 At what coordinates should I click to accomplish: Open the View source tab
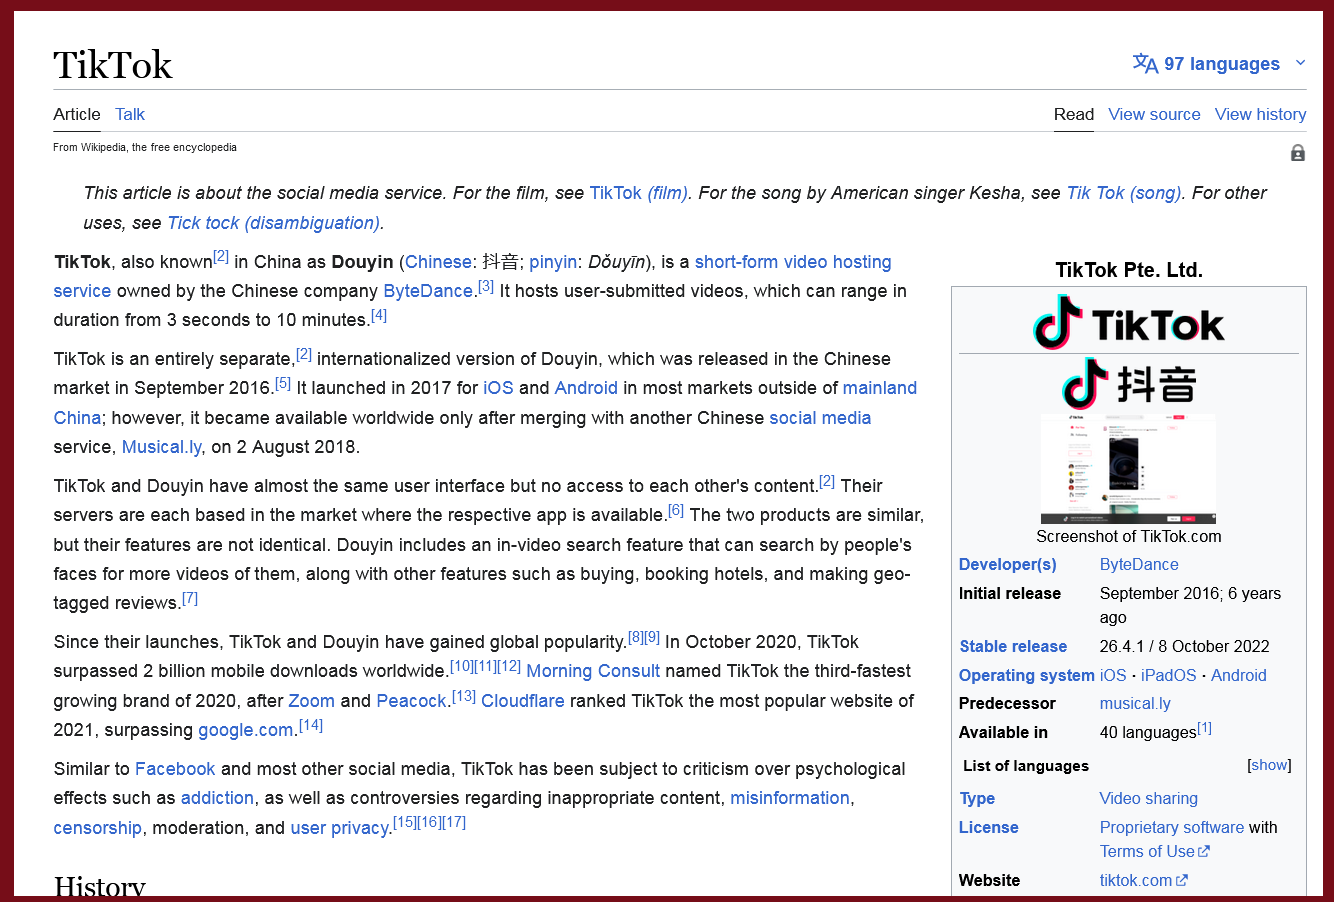click(x=1154, y=114)
